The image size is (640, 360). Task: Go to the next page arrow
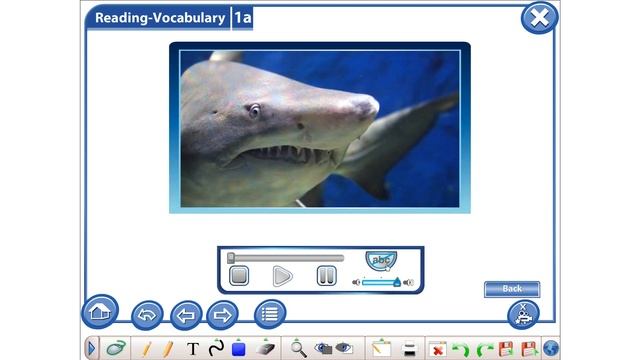coord(222,315)
